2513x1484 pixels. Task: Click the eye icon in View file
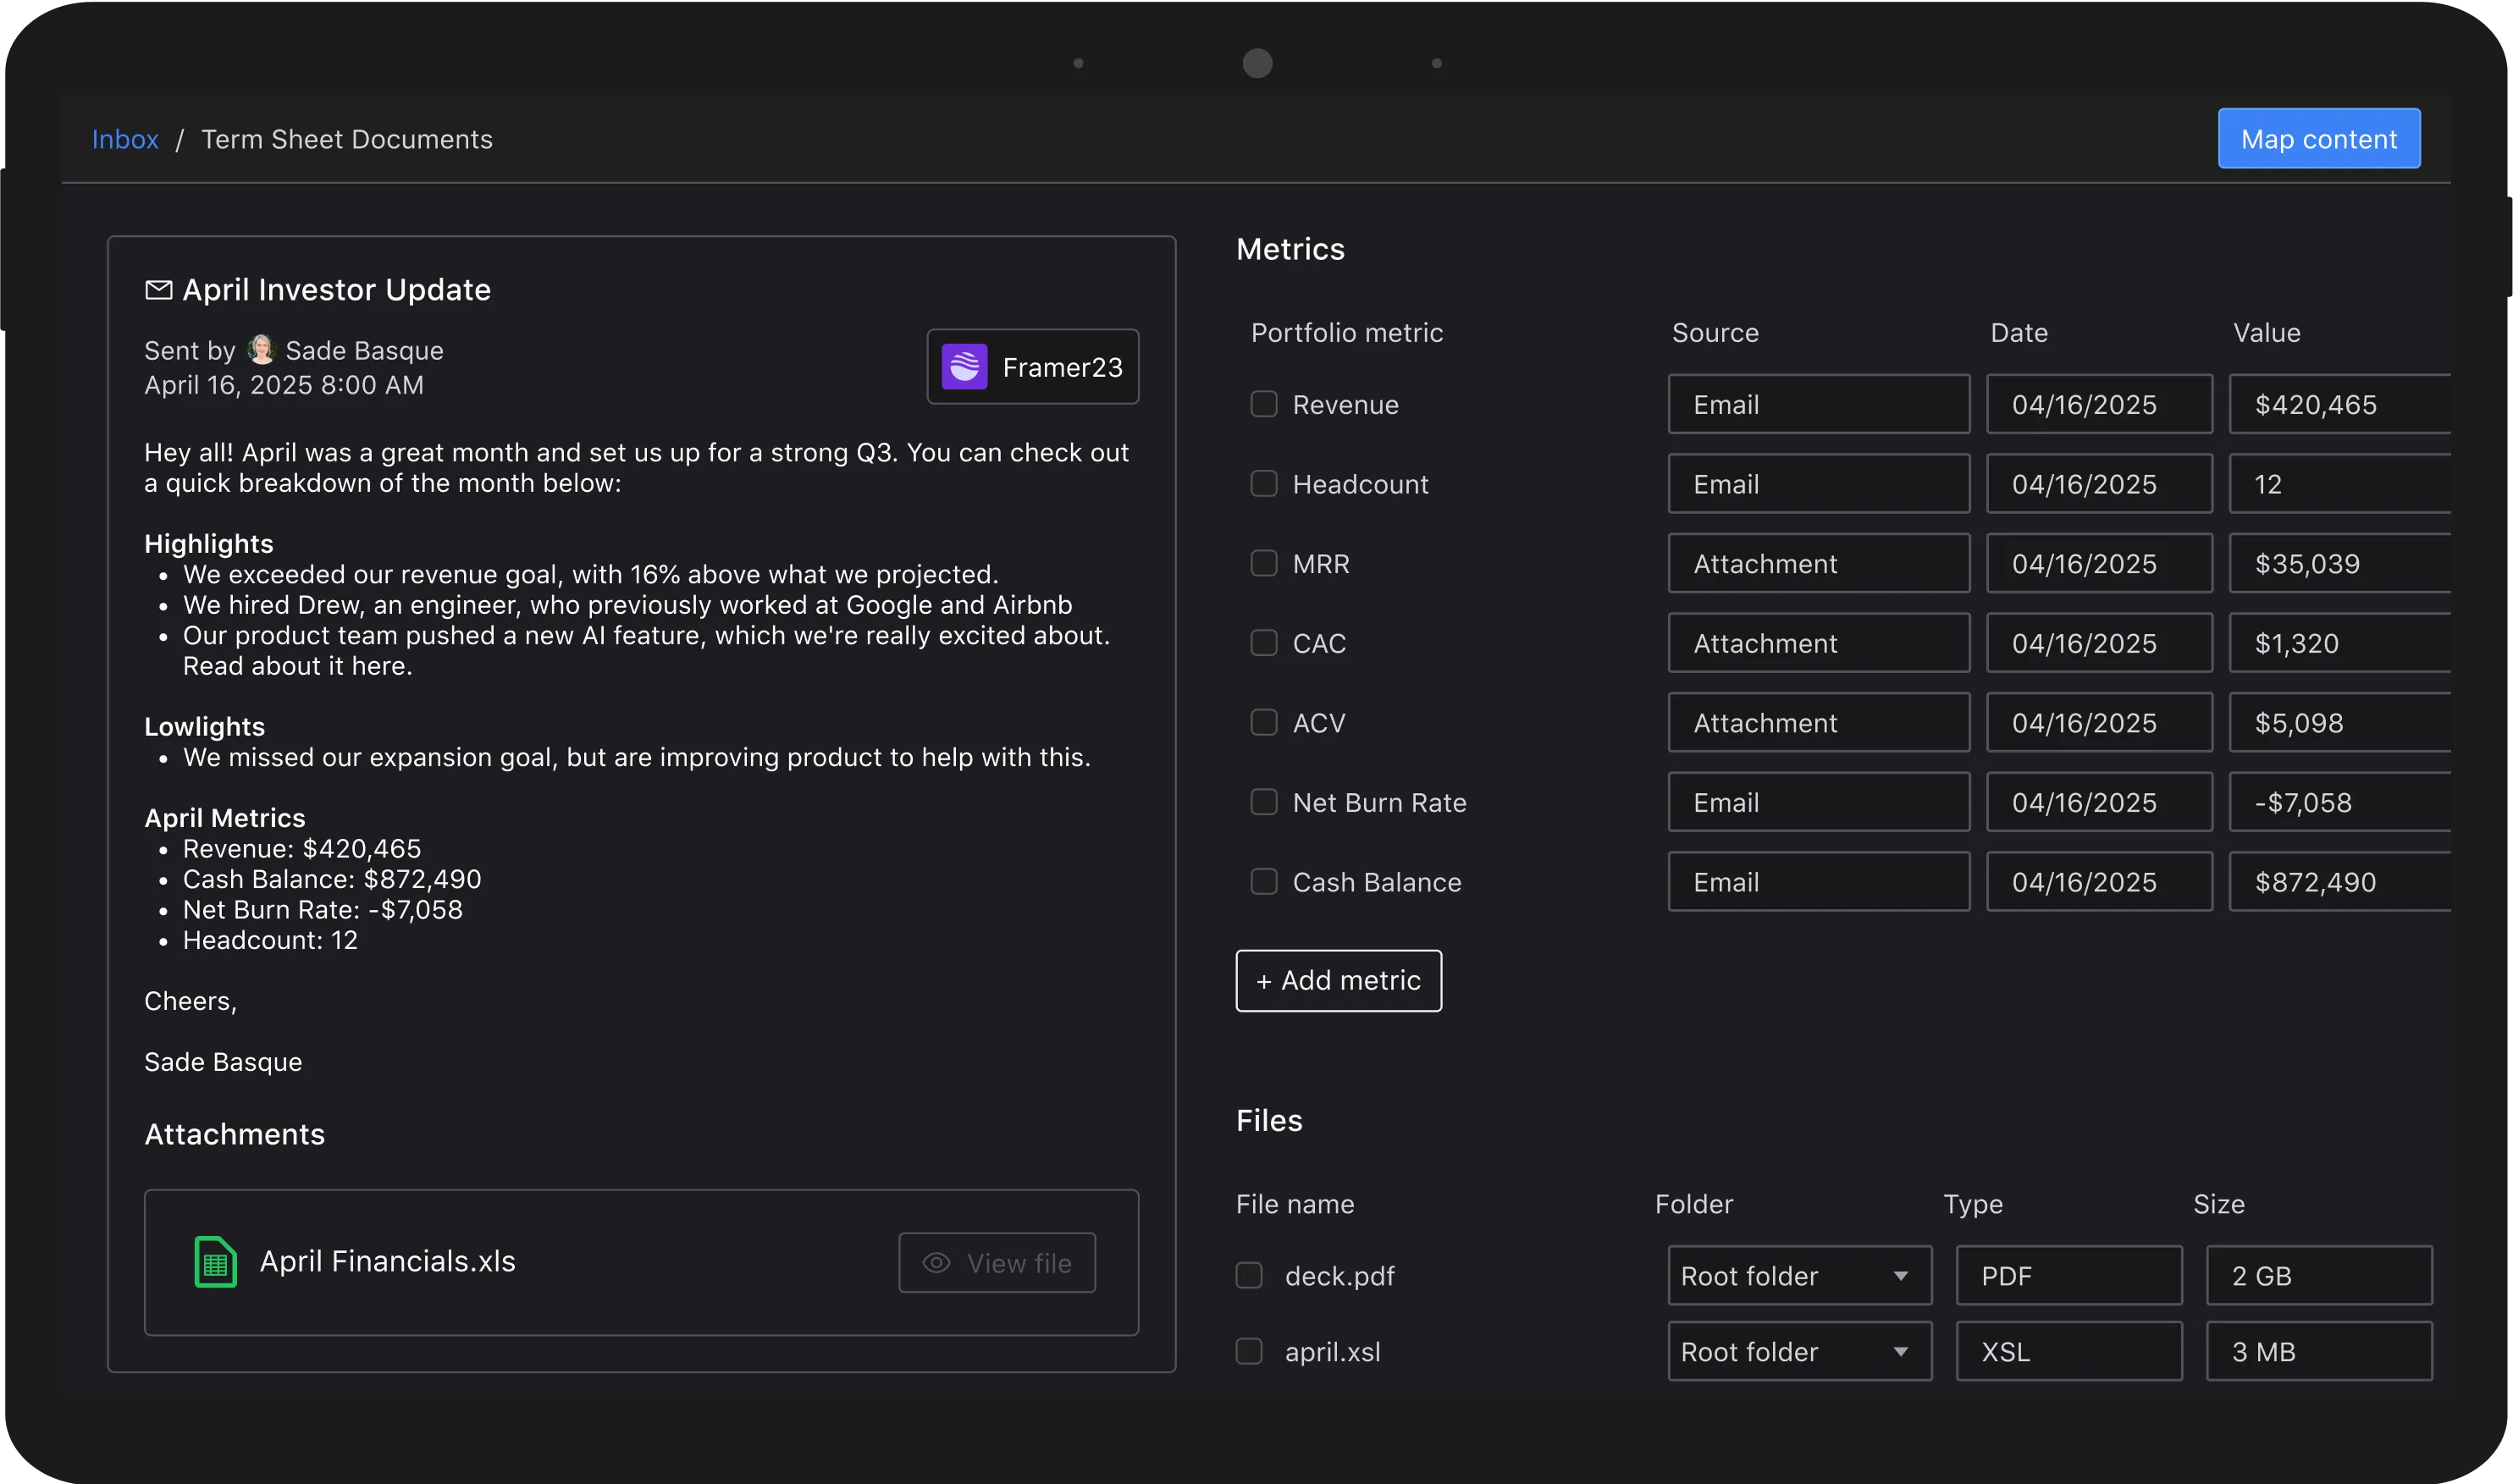[x=936, y=1263]
